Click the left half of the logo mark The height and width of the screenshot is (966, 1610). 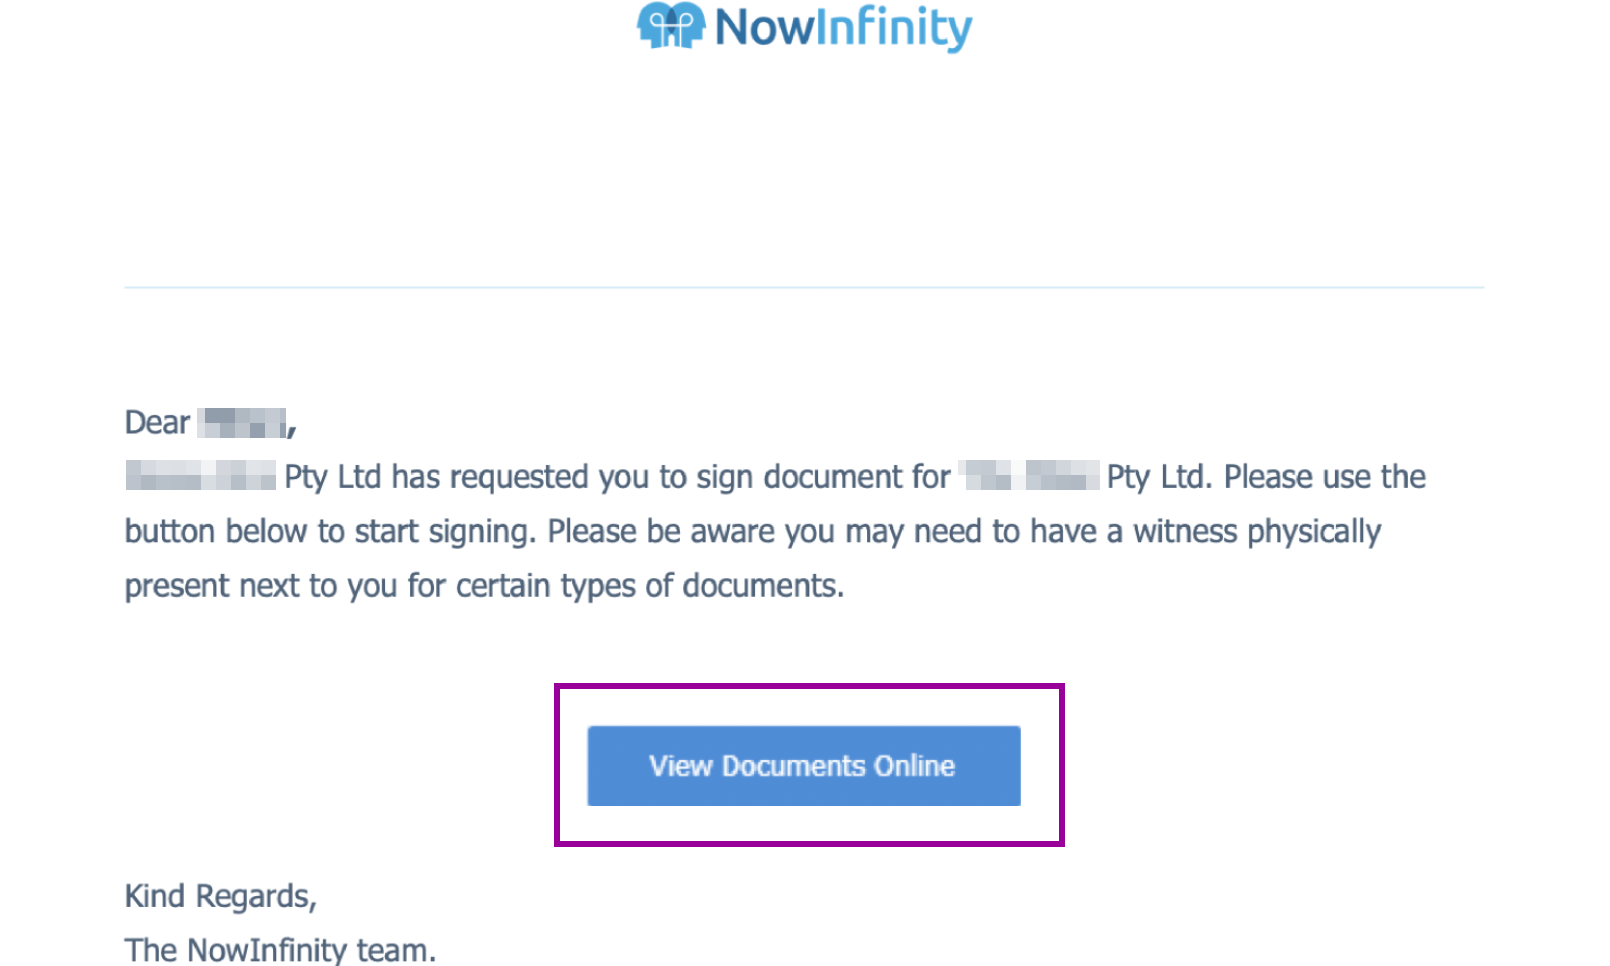tap(650, 26)
